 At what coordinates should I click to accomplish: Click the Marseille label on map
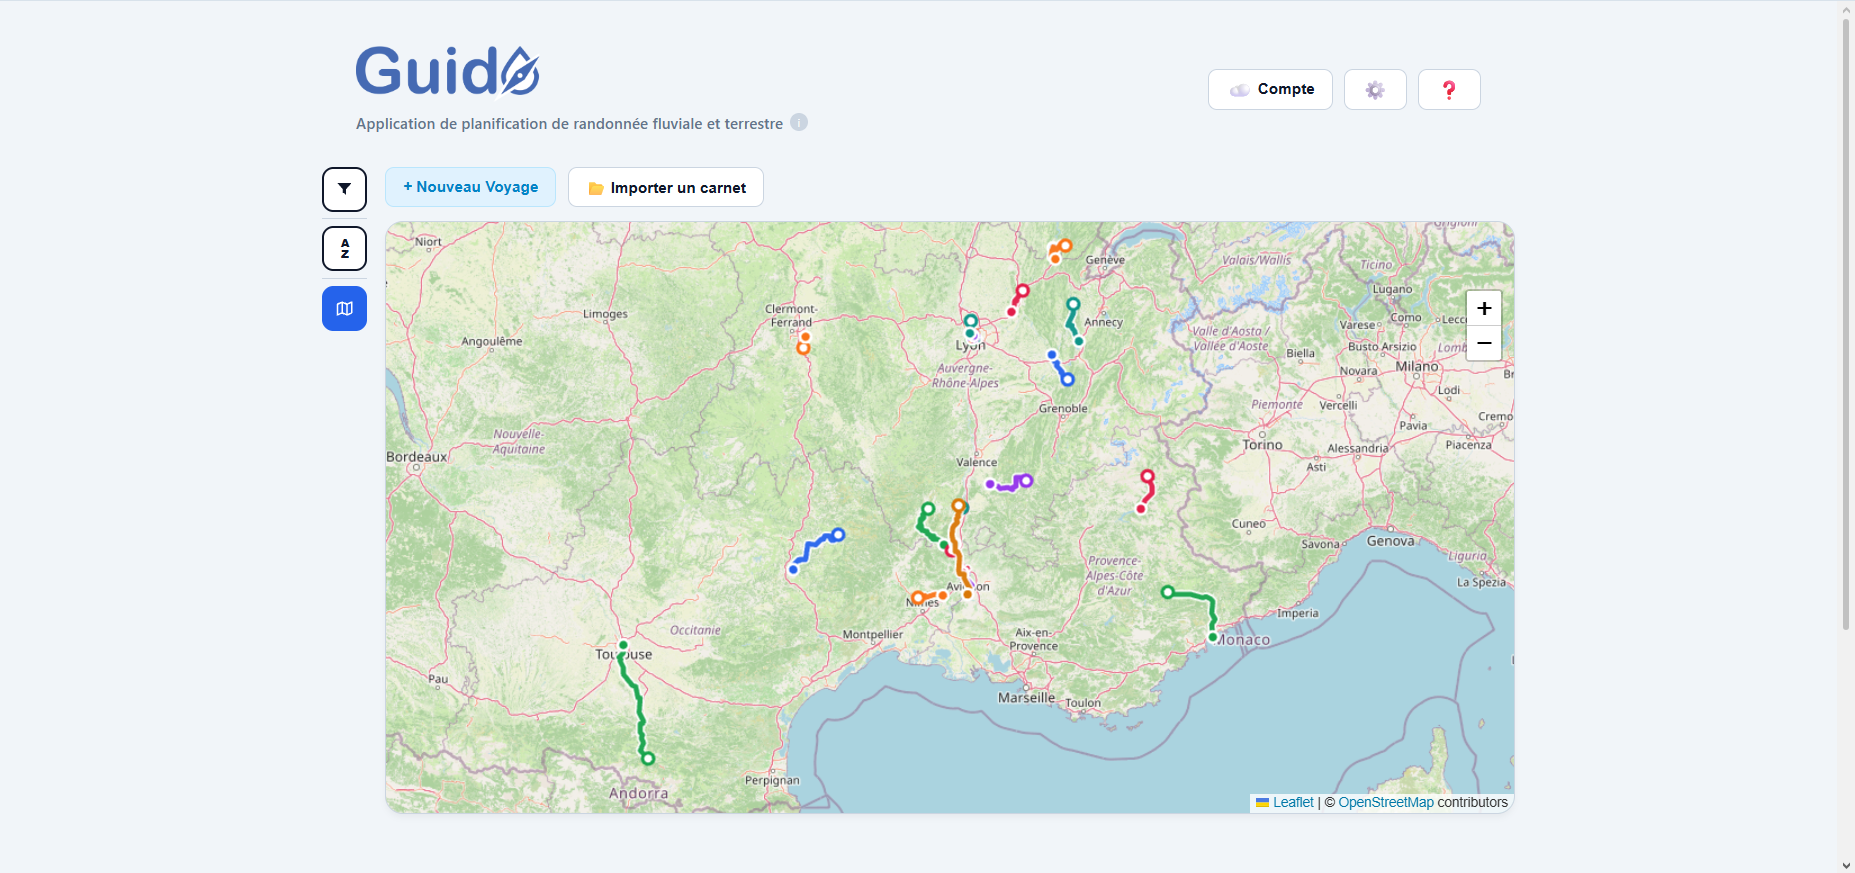pos(1026,698)
